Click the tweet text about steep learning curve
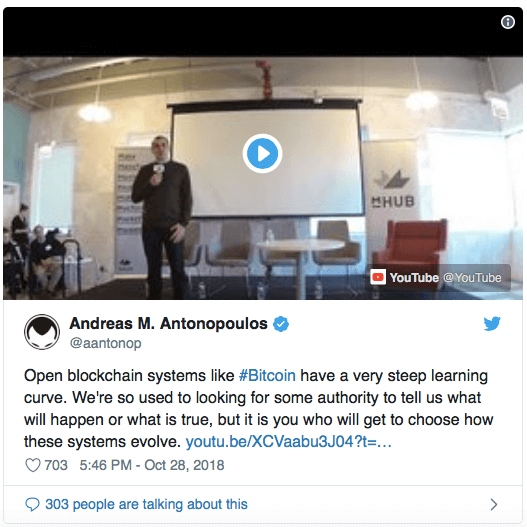Image resolution: width=527 pixels, height=527 pixels. click(x=258, y=408)
